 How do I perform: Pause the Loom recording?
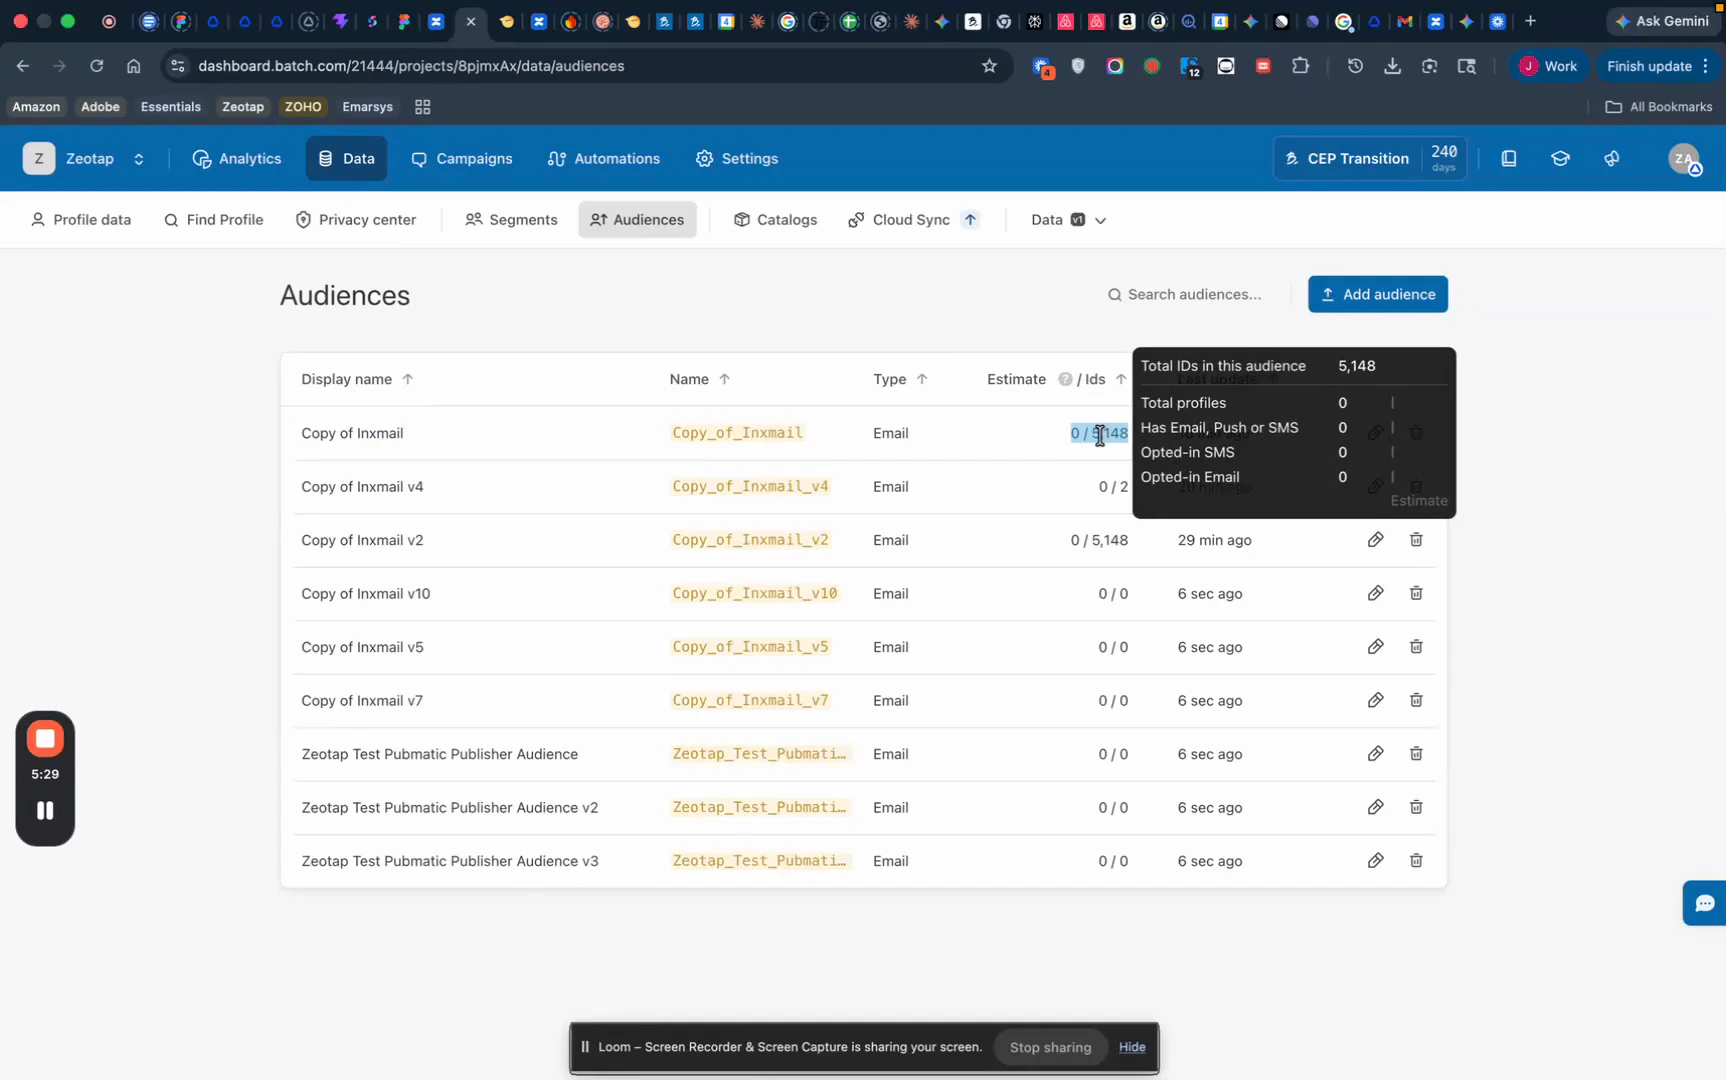pyautogui.click(x=45, y=811)
